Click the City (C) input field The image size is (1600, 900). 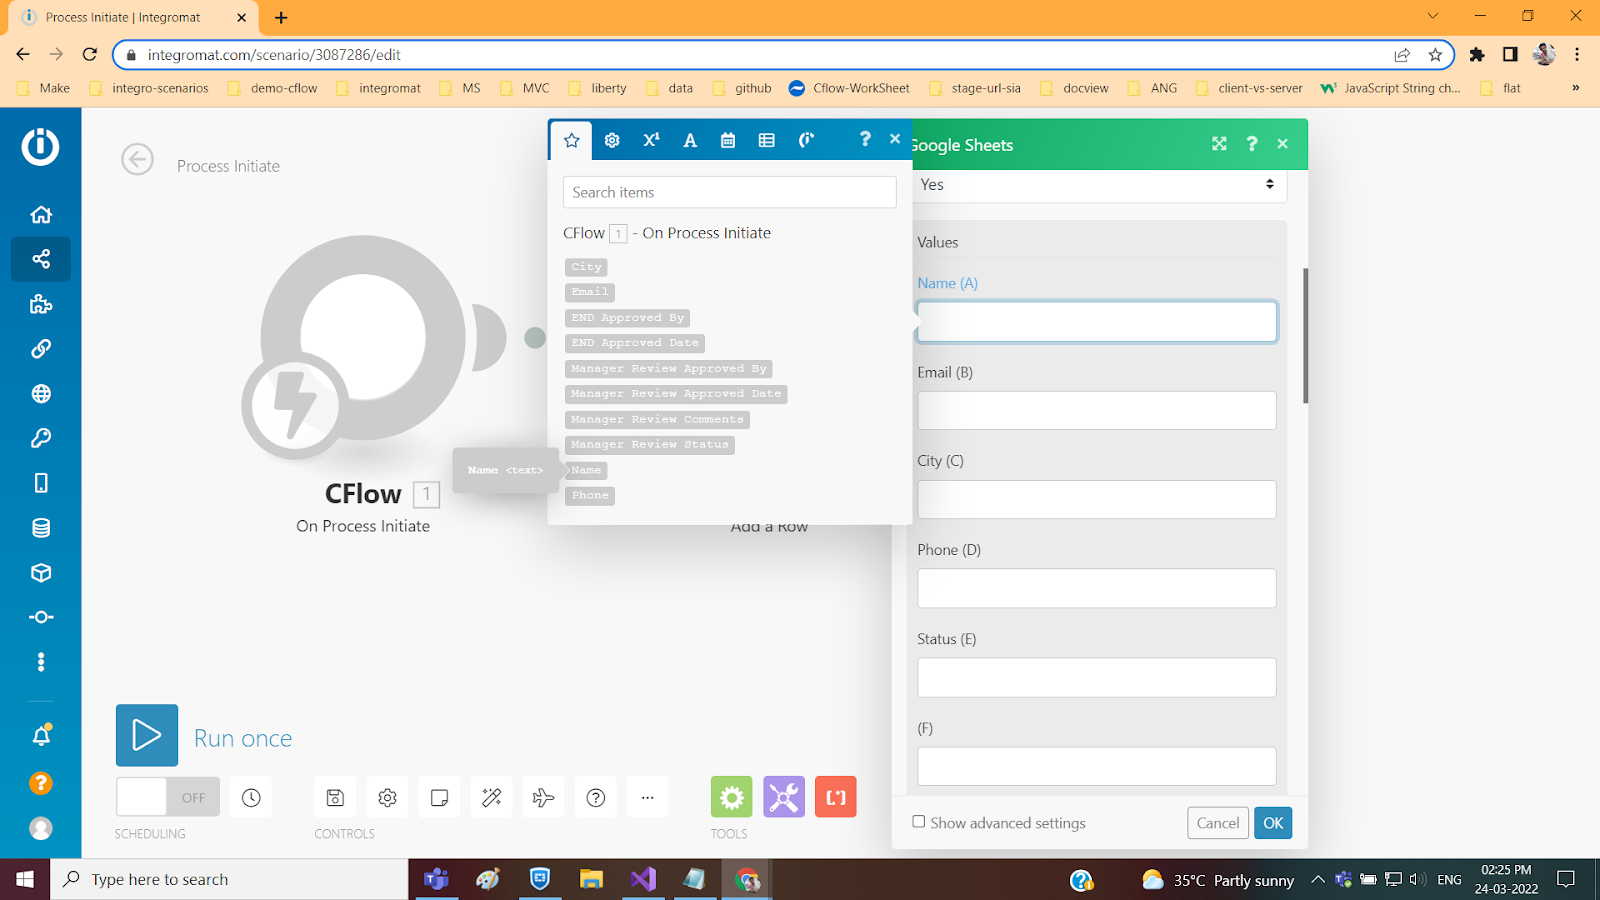1097,499
